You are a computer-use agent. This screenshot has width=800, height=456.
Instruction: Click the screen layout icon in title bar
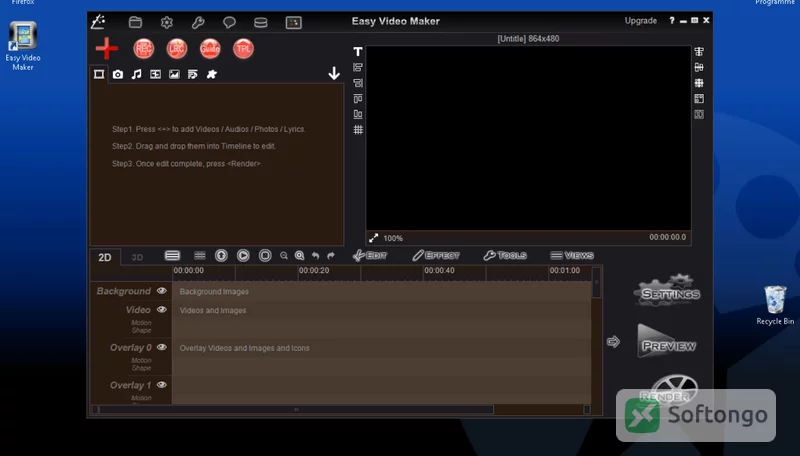coord(293,22)
